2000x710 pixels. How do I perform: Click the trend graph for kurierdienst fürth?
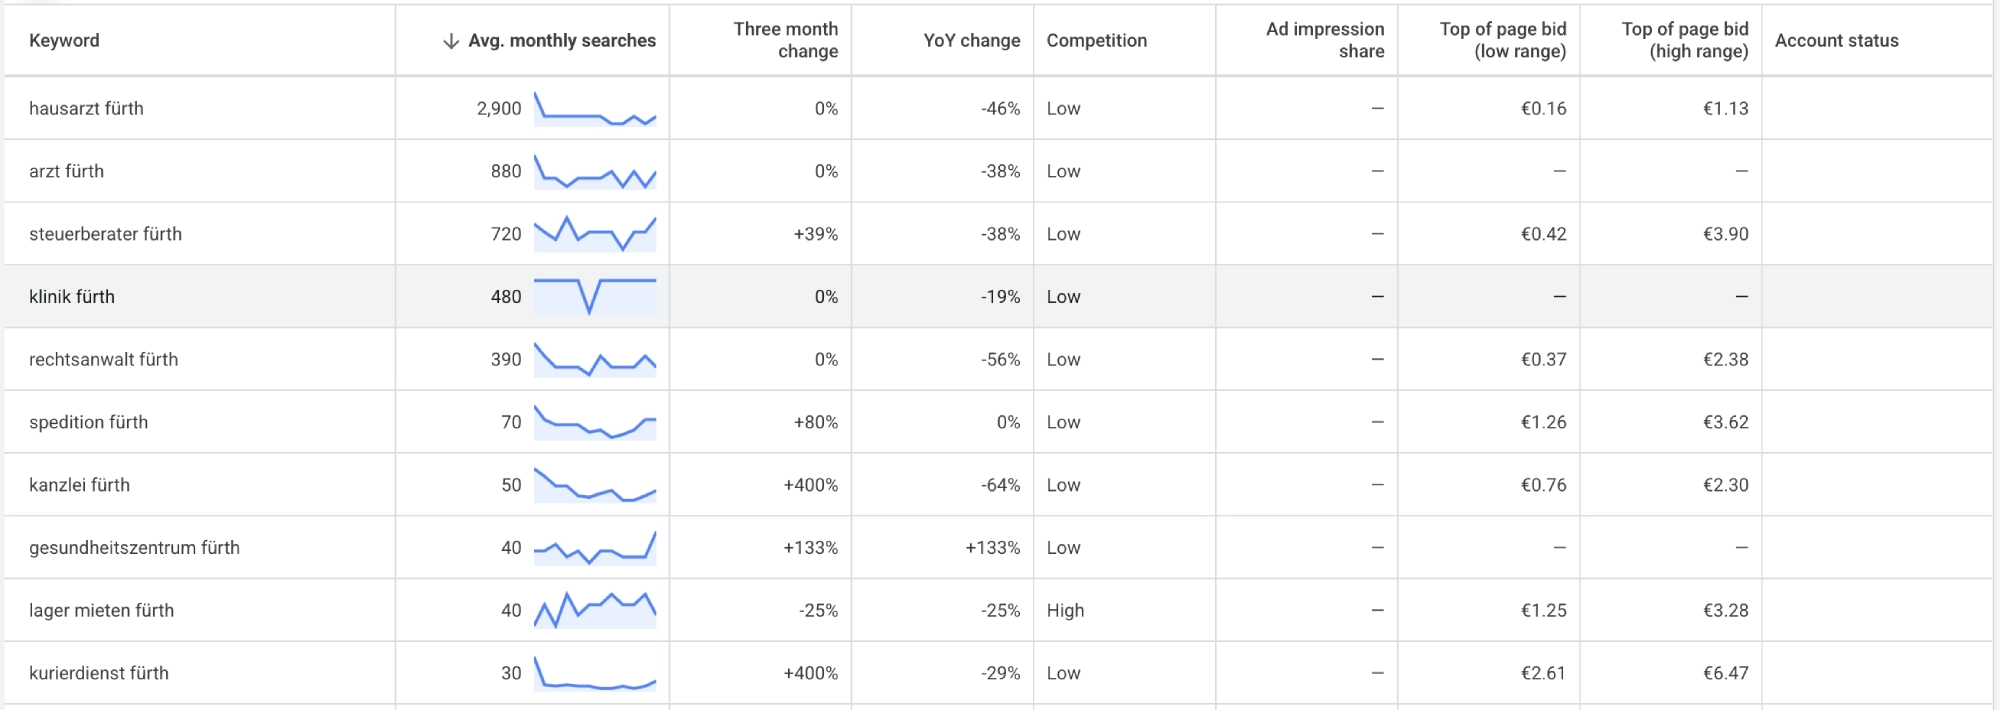(595, 673)
